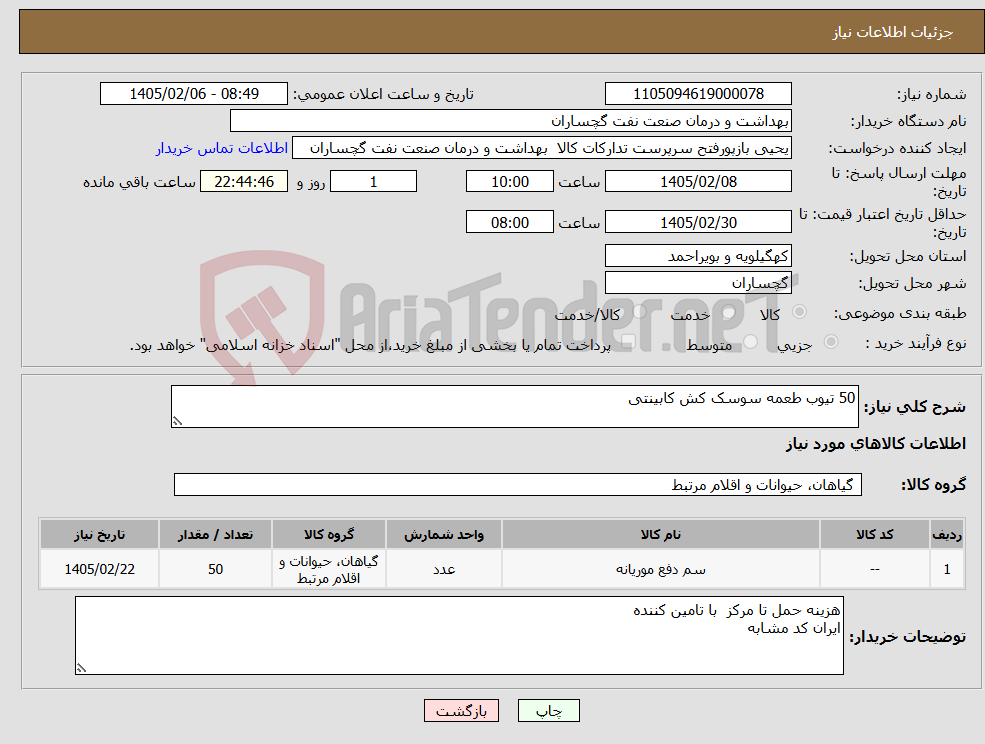Click the item code cell showing --

[x=874, y=569]
